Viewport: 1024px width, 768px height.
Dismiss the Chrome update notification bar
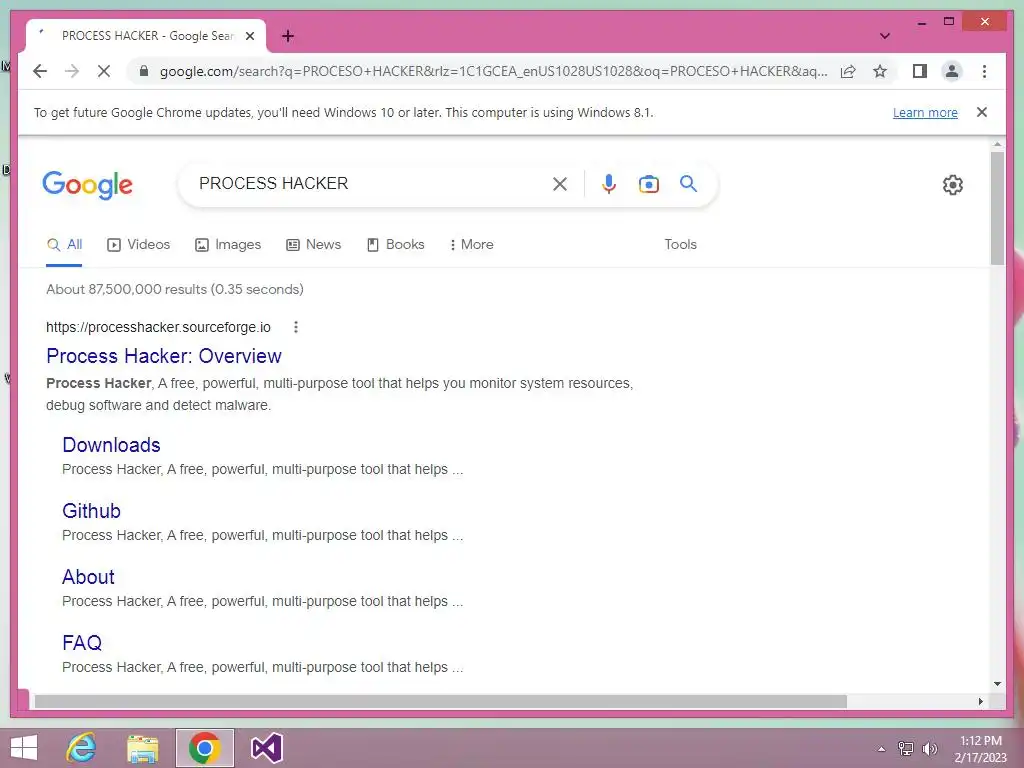click(982, 112)
